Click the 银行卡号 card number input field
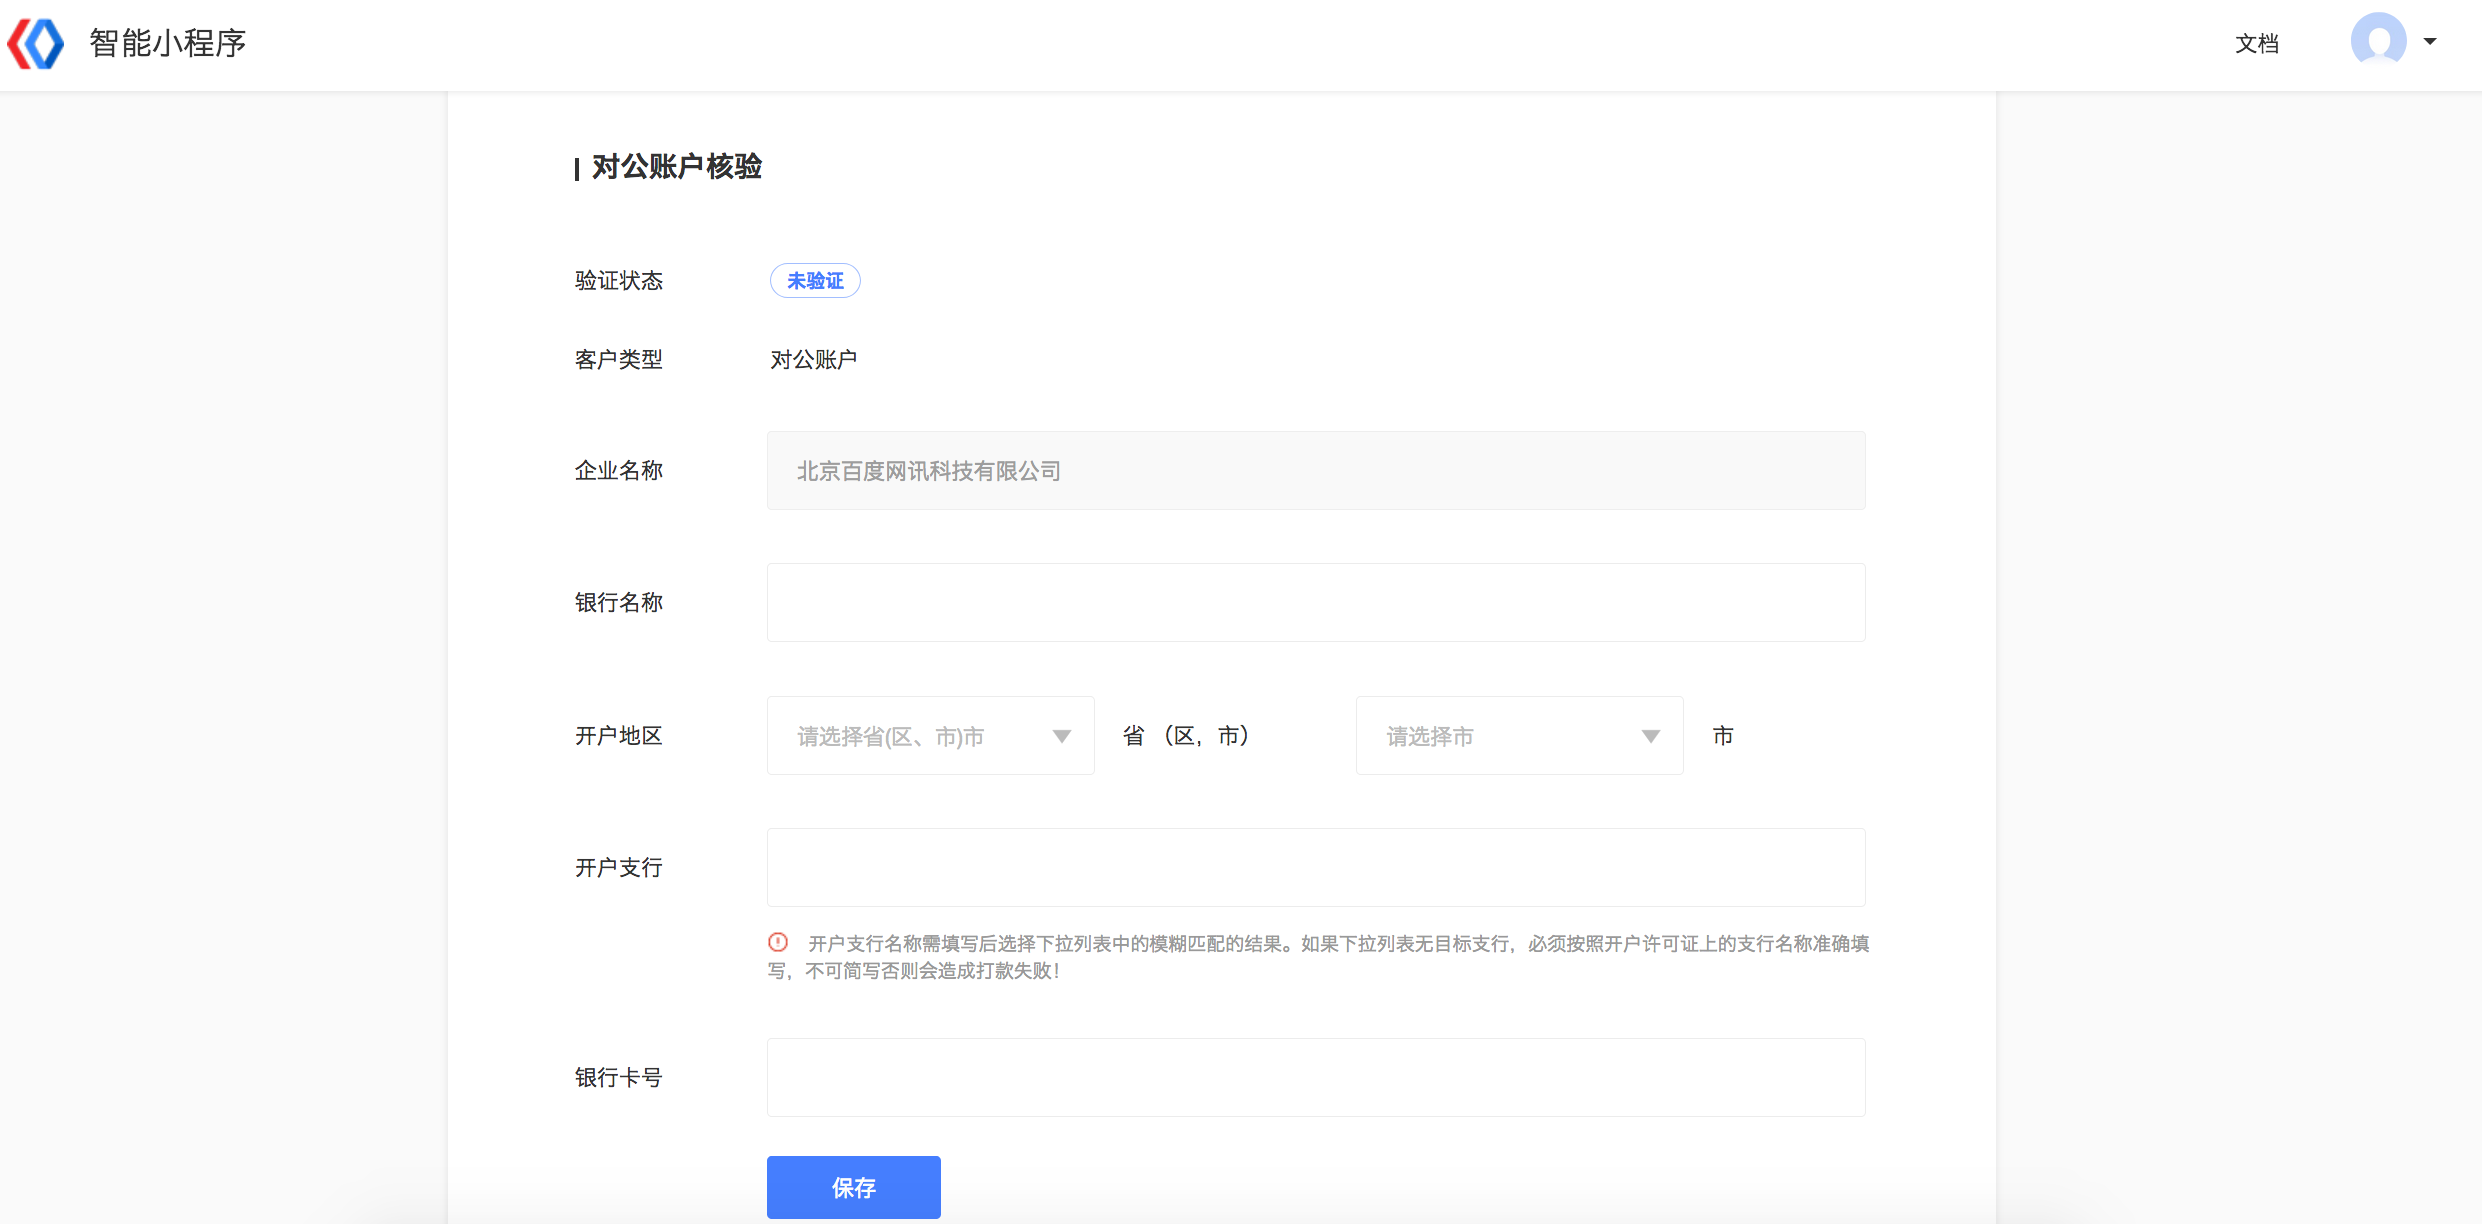This screenshot has height=1224, width=2482. click(x=1315, y=1076)
